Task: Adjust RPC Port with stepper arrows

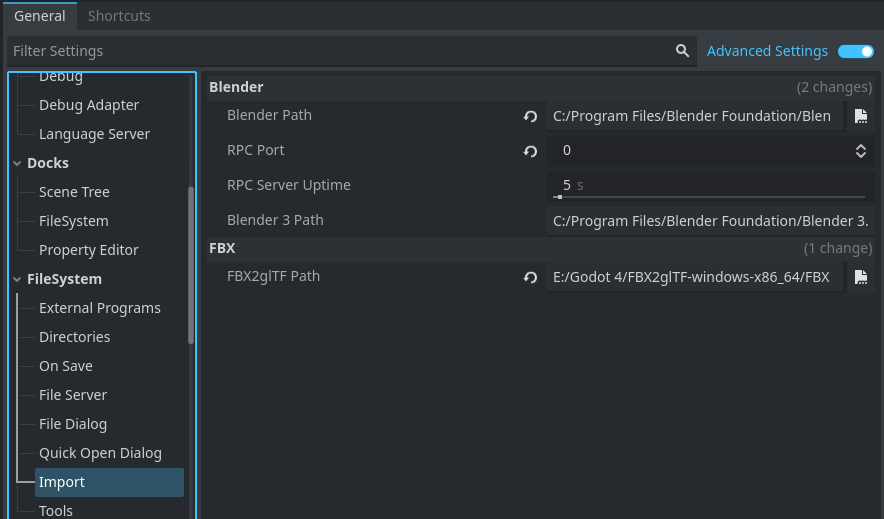Action: tap(861, 151)
